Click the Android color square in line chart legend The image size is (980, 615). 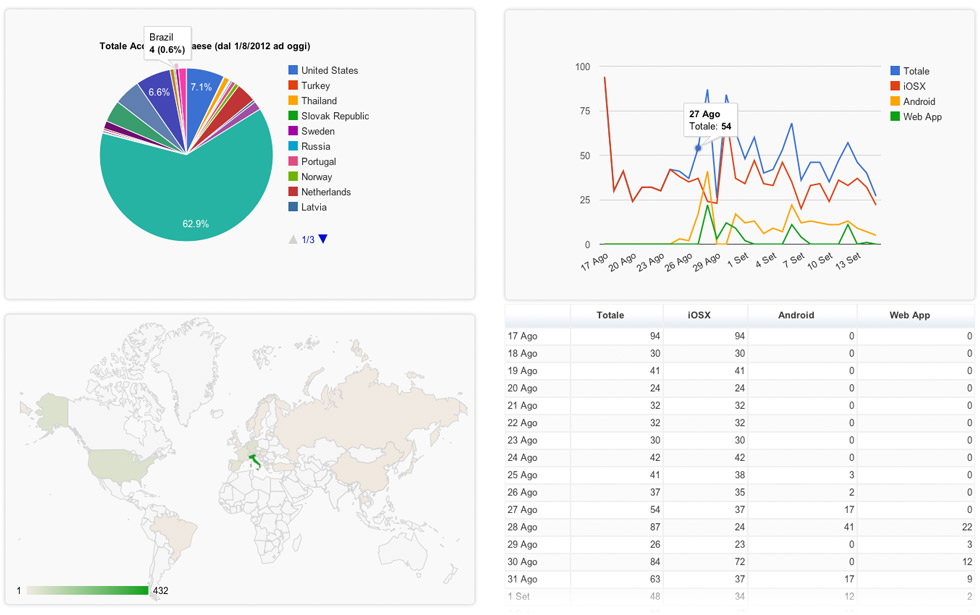click(x=895, y=101)
